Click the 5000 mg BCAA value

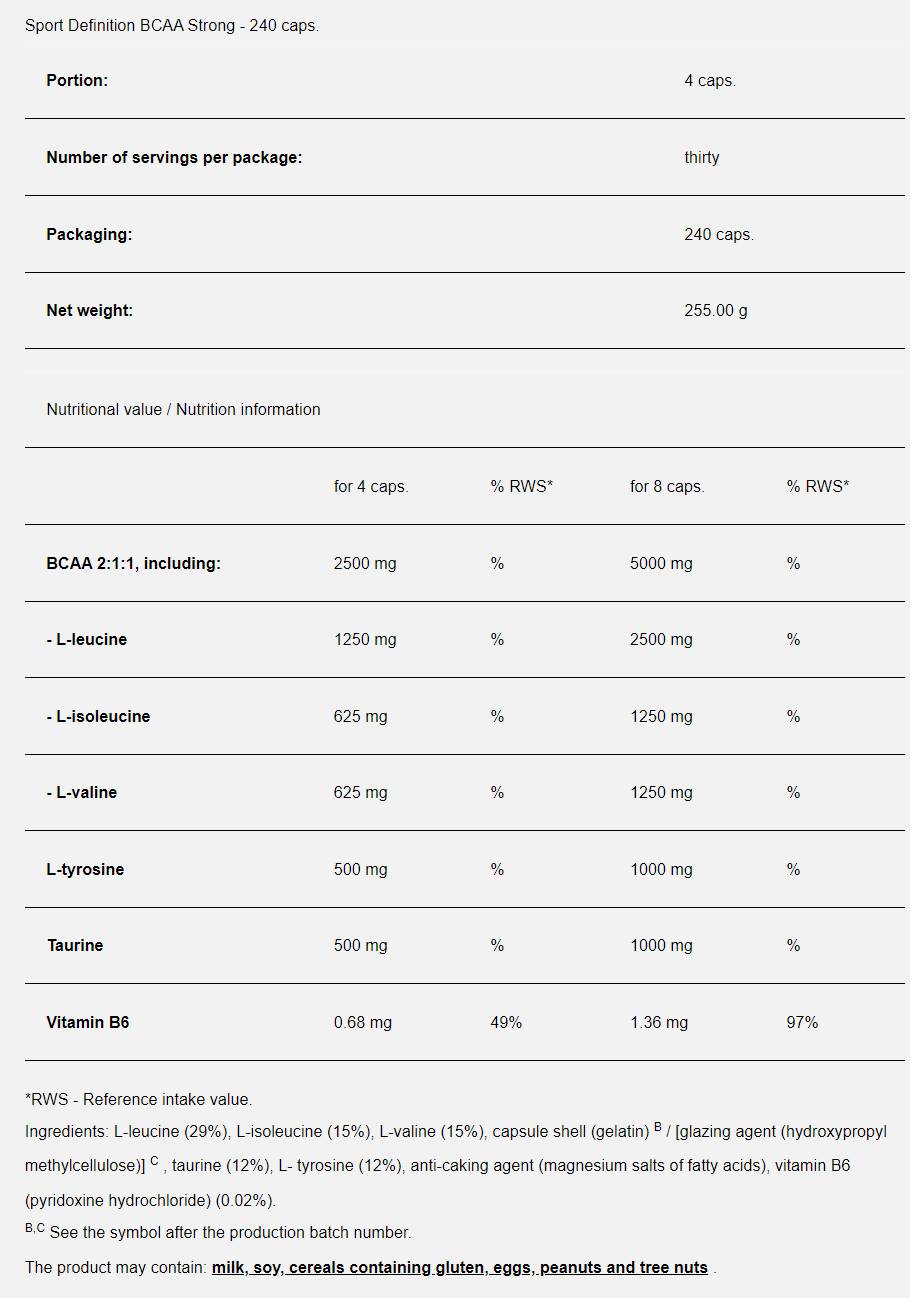click(x=661, y=563)
